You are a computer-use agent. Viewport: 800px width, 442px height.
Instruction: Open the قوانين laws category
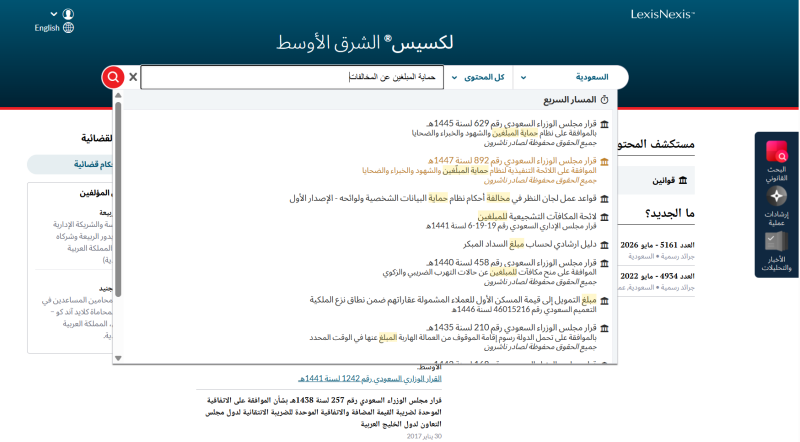pyautogui.click(x=669, y=180)
